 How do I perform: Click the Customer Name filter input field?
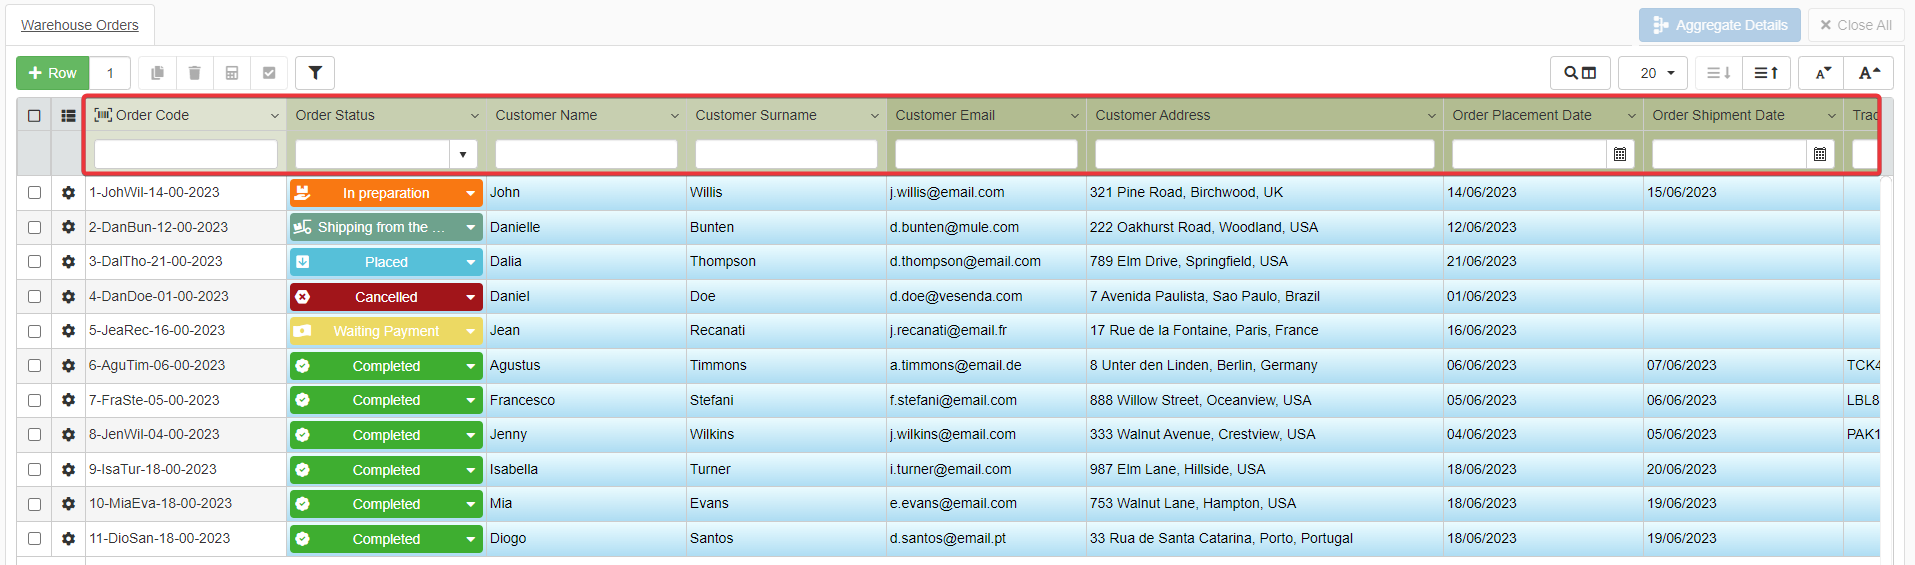586,154
